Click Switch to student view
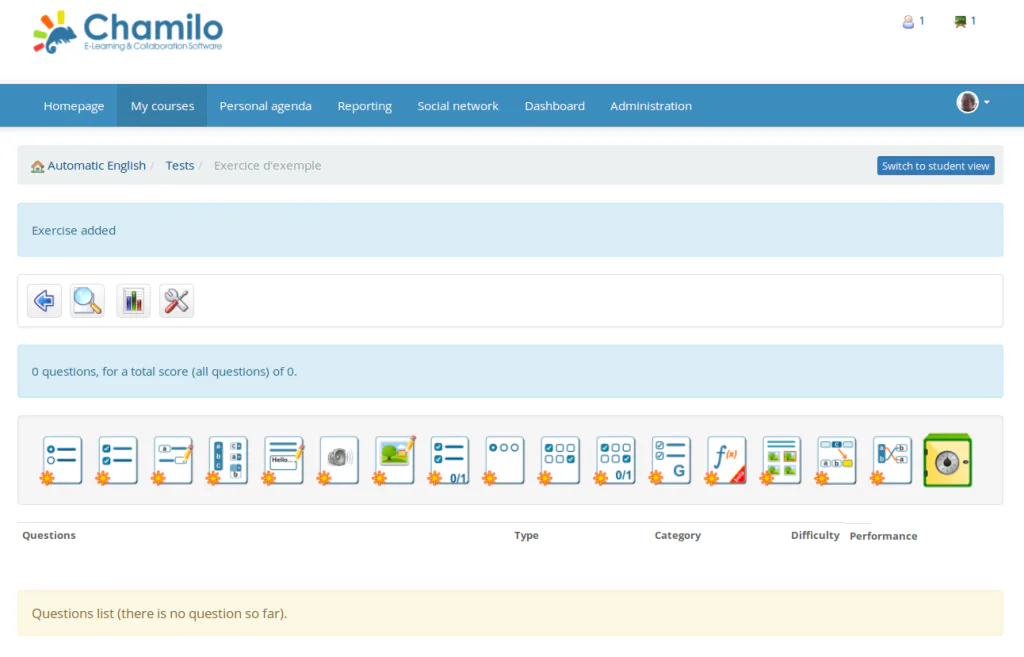 pyautogui.click(x=935, y=165)
